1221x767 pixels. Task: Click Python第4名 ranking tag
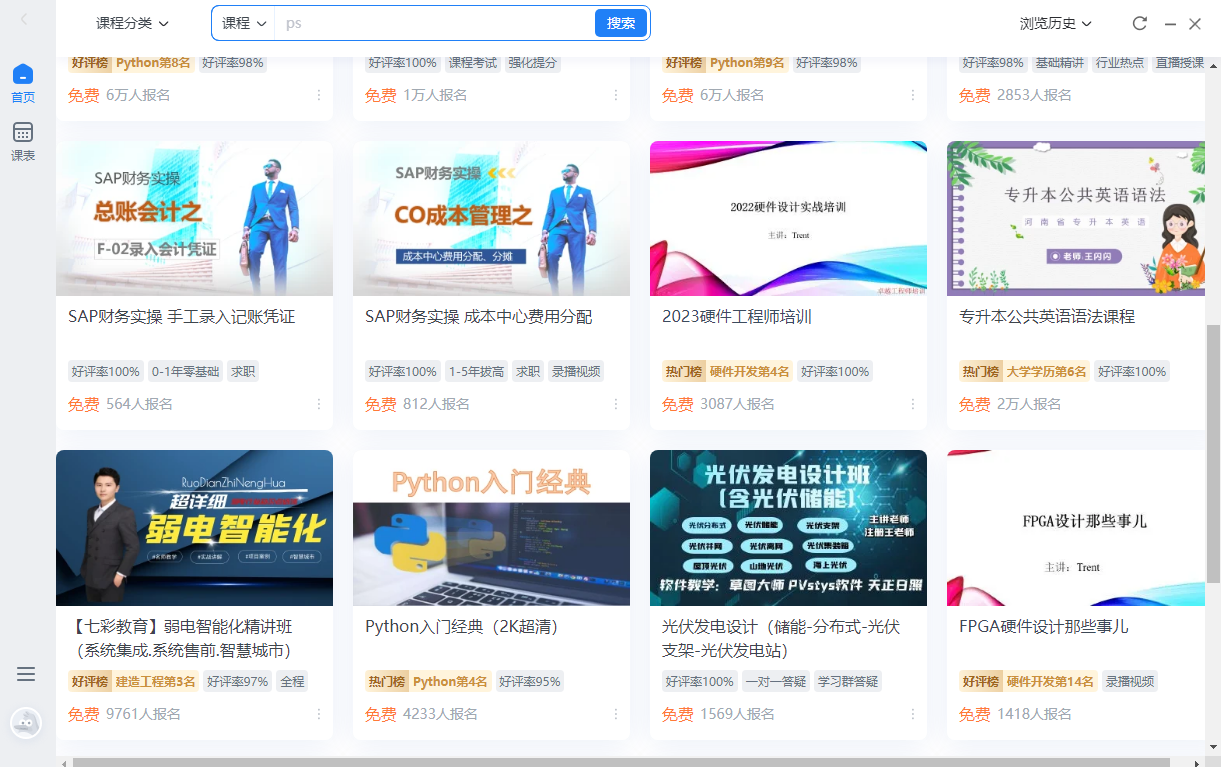tap(450, 682)
